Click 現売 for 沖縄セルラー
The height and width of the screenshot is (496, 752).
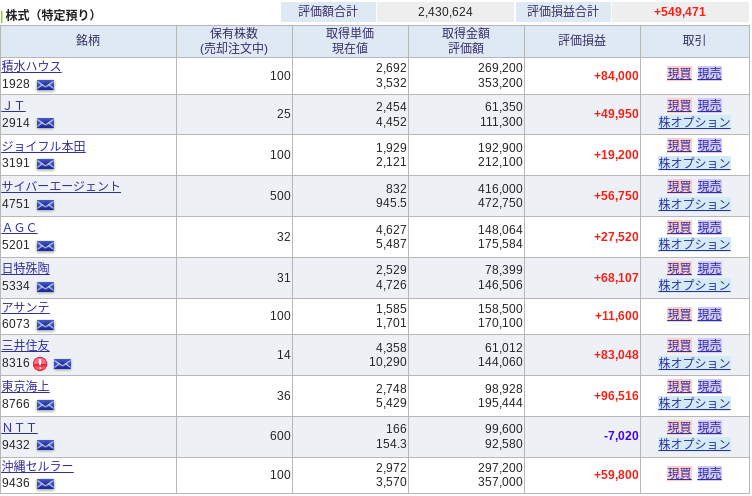(x=709, y=474)
